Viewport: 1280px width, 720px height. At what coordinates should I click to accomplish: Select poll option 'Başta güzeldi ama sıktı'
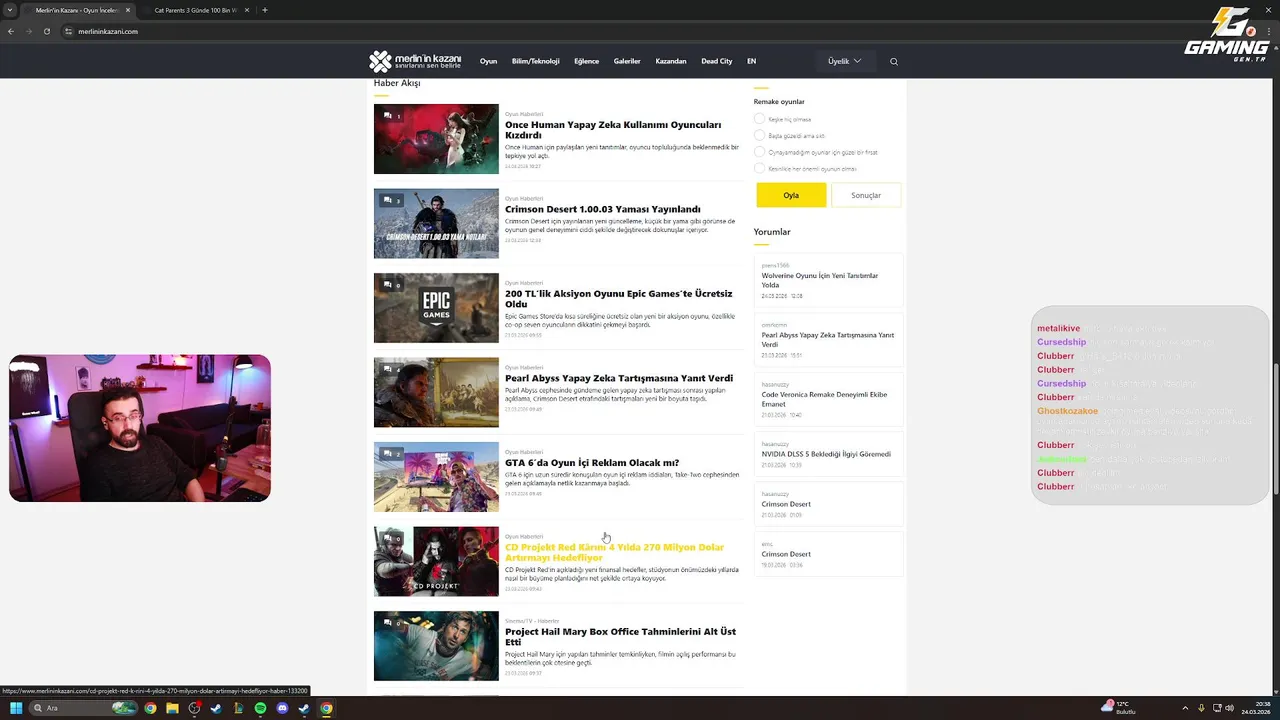(x=760, y=135)
